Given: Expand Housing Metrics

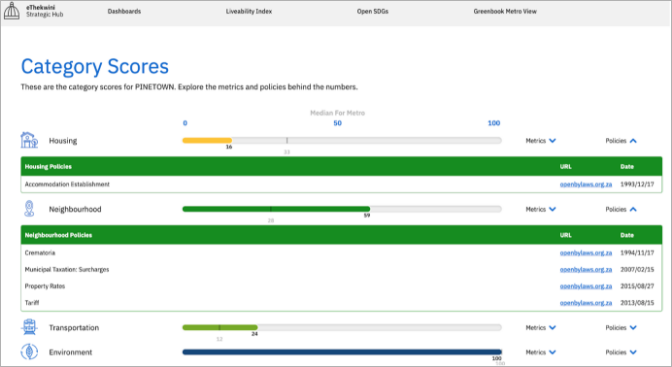Looking at the screenshot, I should tap(540, 141).
